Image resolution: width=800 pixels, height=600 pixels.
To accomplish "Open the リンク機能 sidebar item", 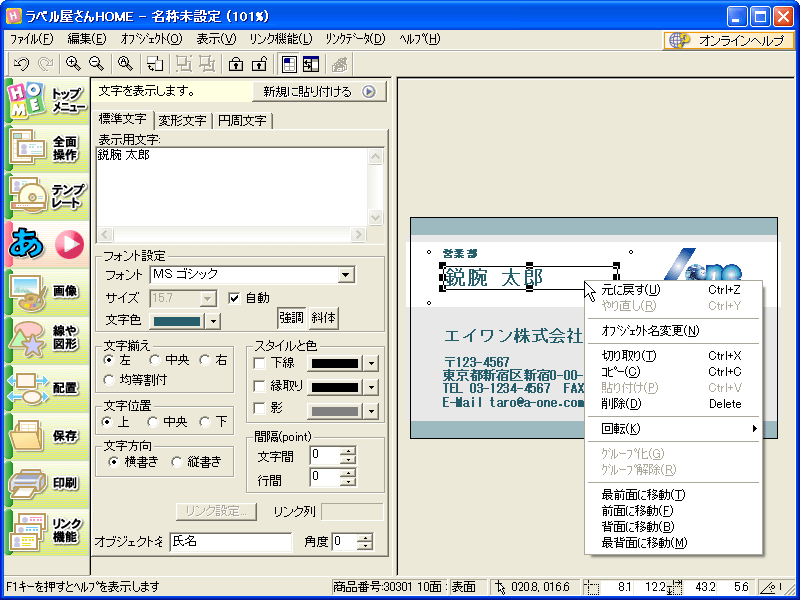I will pos(47,531).
